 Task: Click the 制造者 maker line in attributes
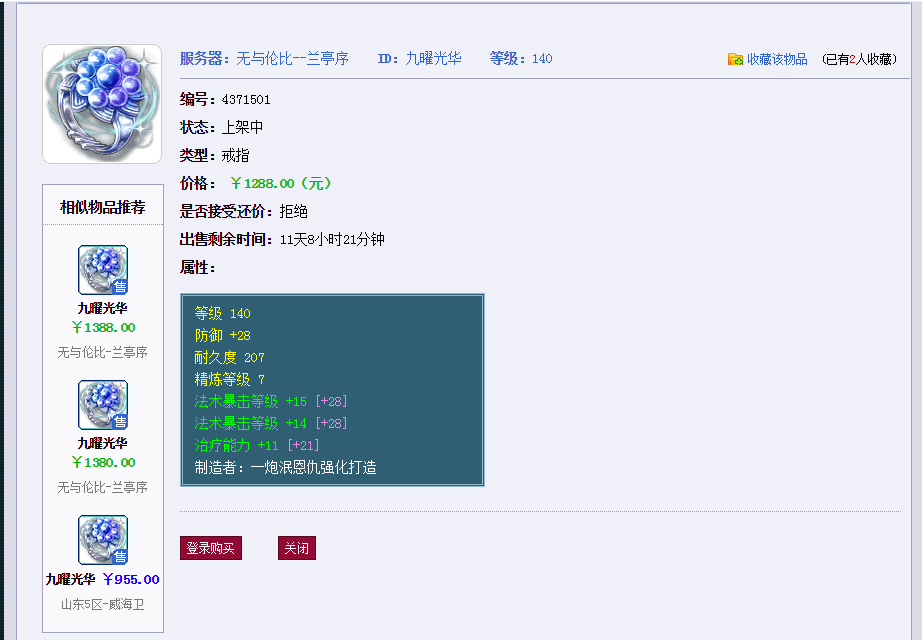pyautogui.click(x=286, y=468)
